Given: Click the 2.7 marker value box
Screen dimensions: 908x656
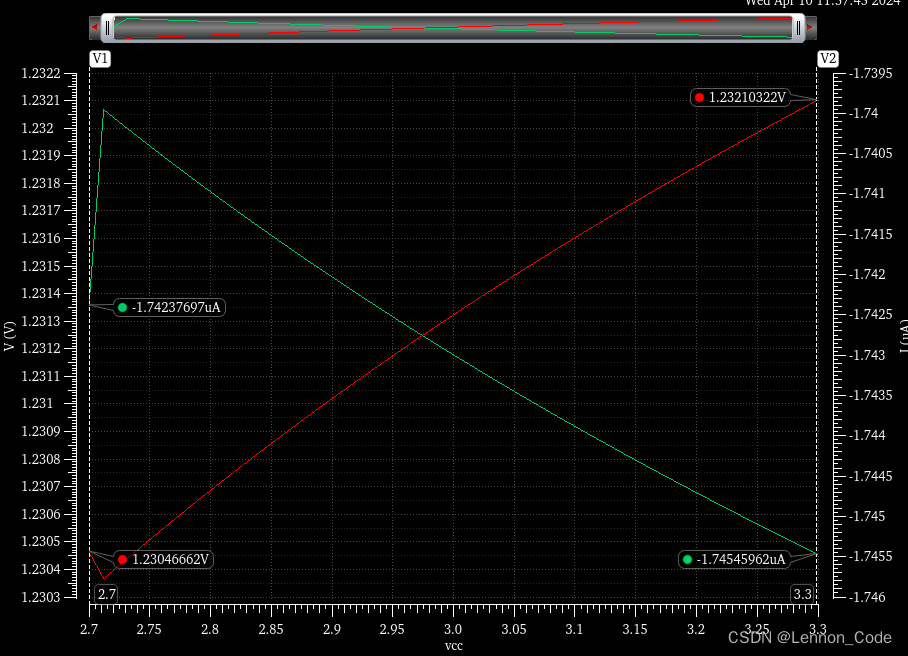Looking at the screenshot, I should point(107,594).
